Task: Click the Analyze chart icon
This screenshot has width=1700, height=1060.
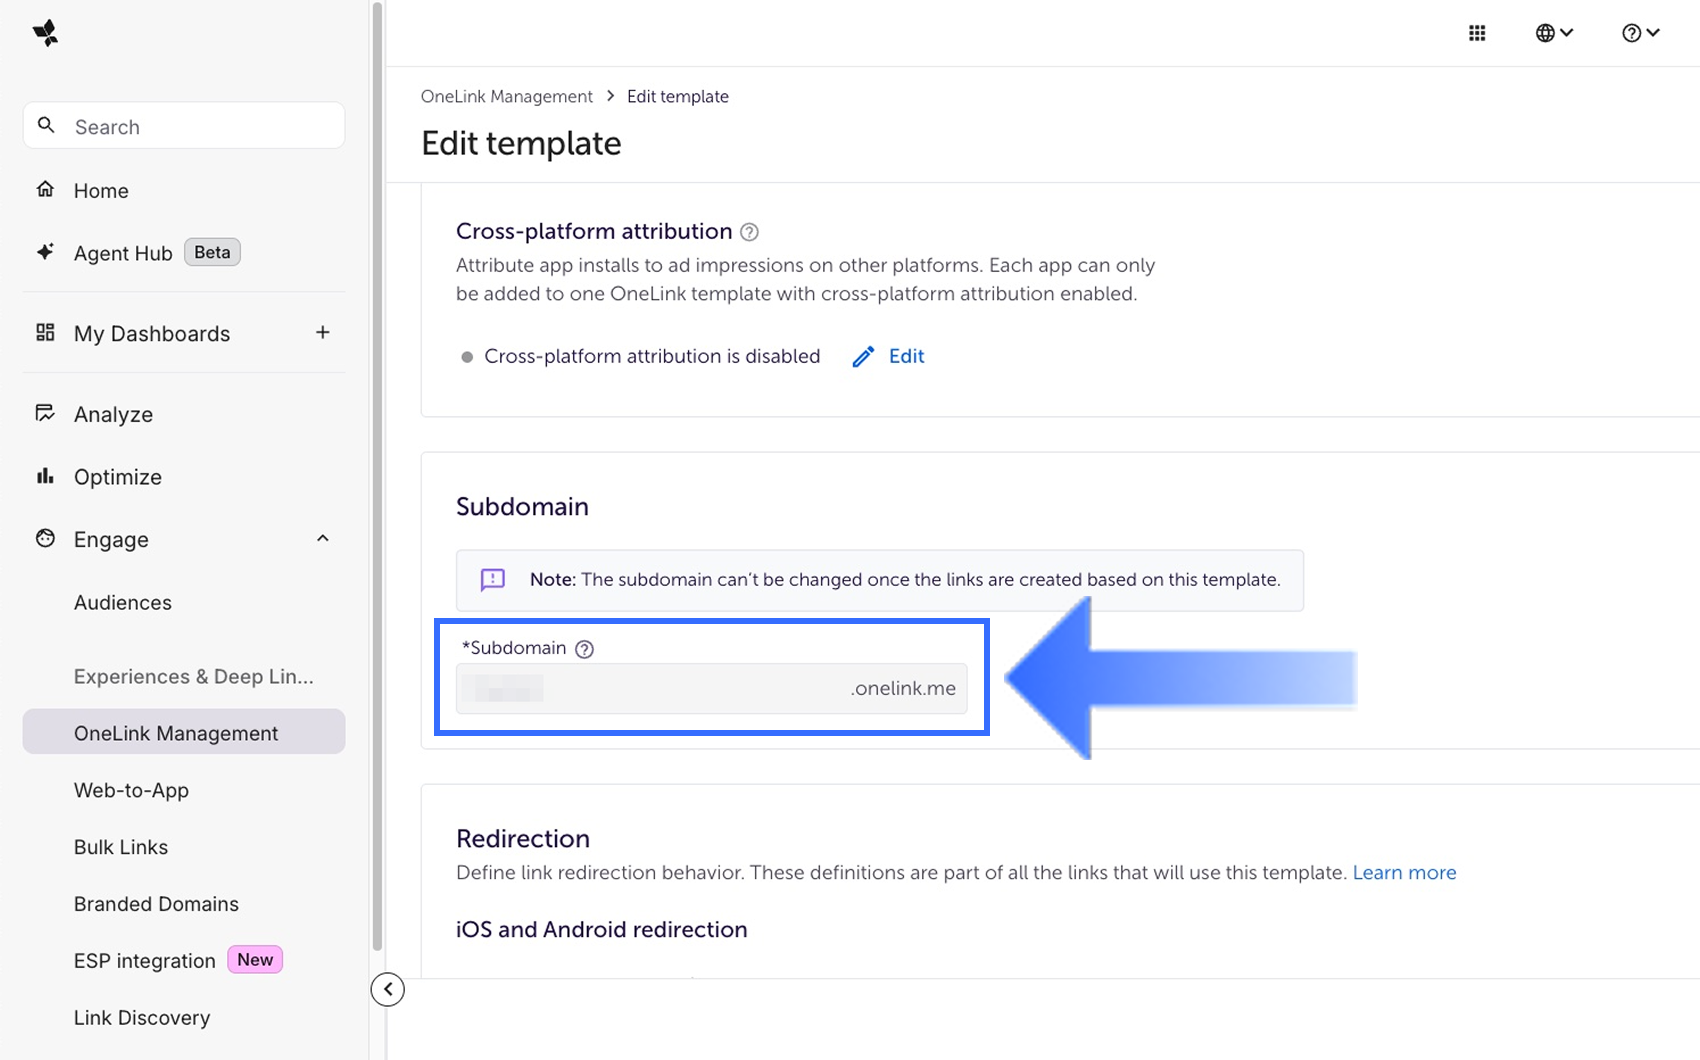Action: [x=45, y=413]
